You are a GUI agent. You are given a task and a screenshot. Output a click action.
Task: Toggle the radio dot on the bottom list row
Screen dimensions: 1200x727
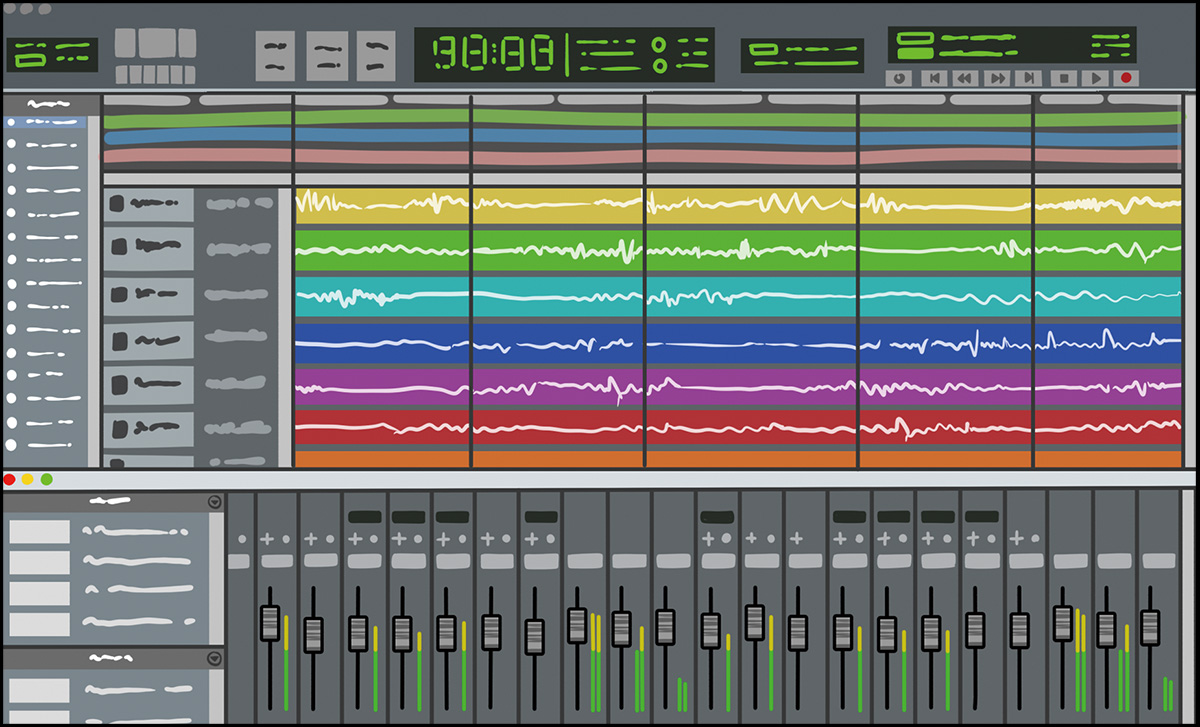pos(11,444)
